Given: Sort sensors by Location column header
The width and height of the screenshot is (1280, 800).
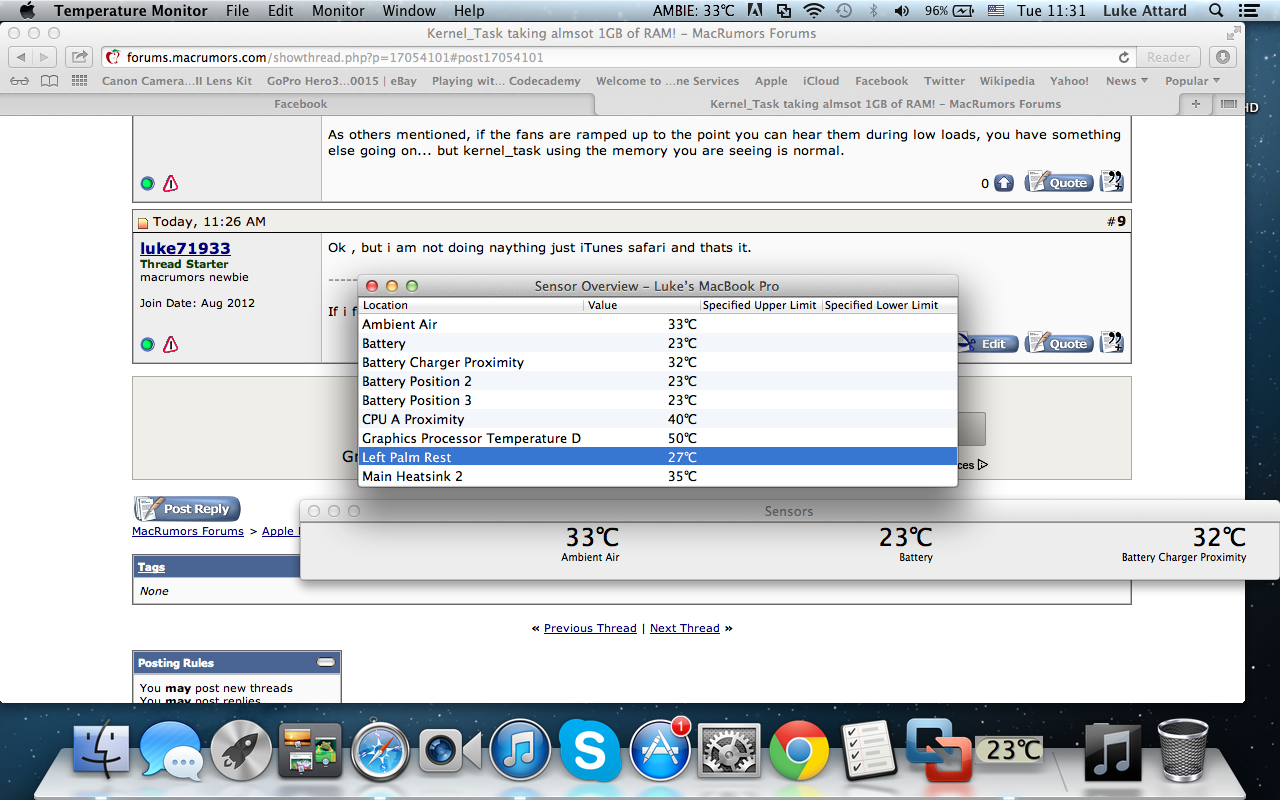Looking at the screenshot, I should pos(471,305).
